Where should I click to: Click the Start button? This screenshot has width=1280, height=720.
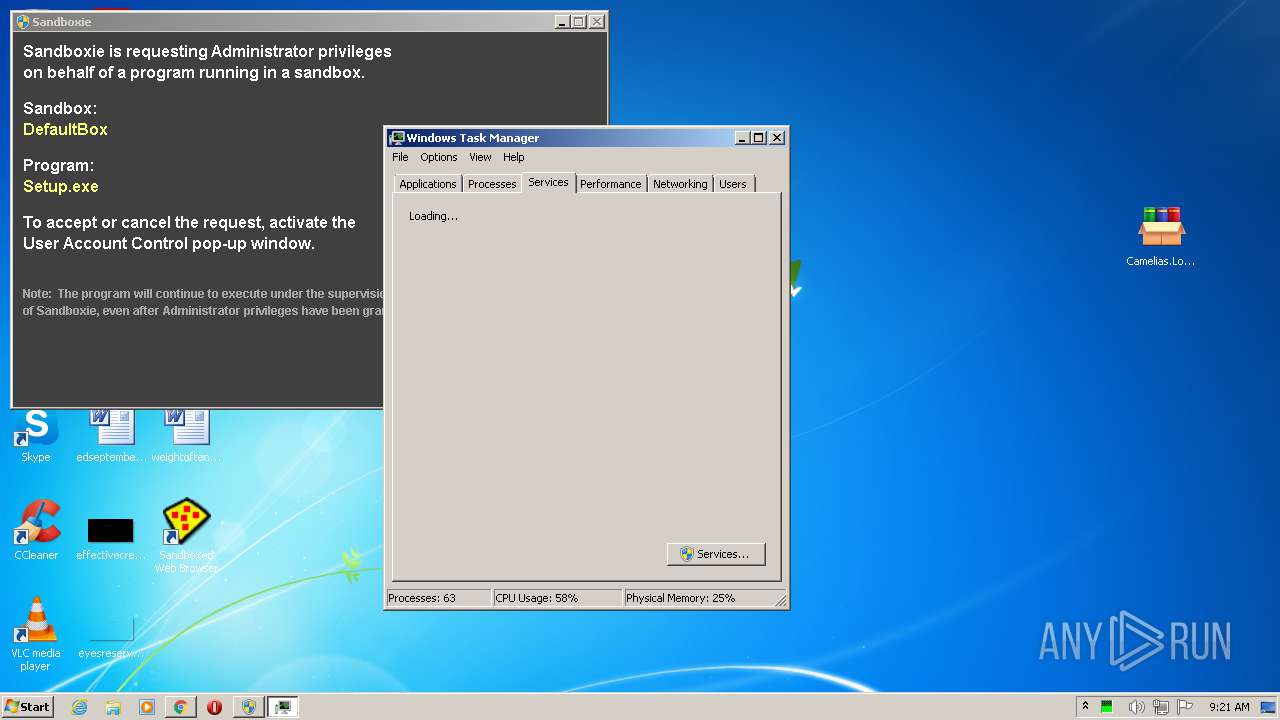click(27, 707)
